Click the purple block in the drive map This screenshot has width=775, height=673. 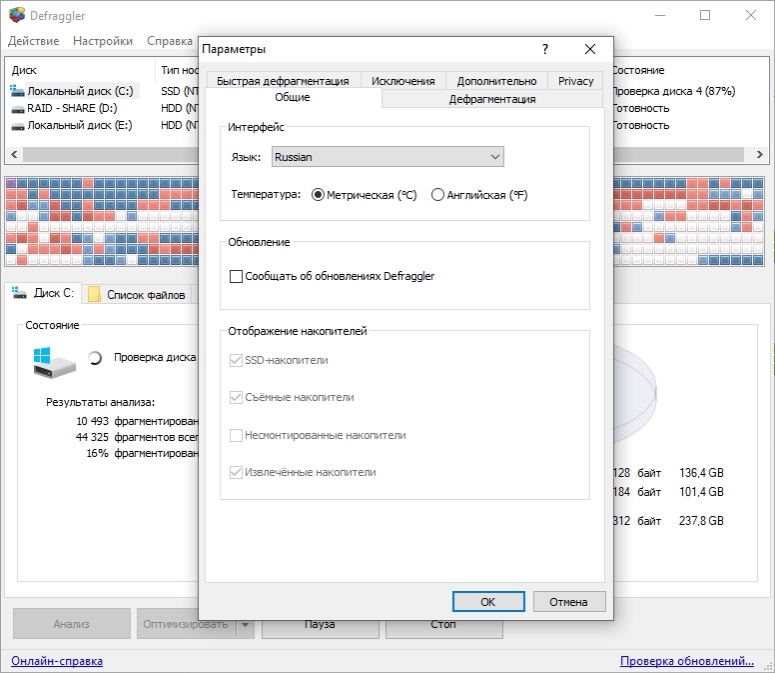tap(11, 183)
